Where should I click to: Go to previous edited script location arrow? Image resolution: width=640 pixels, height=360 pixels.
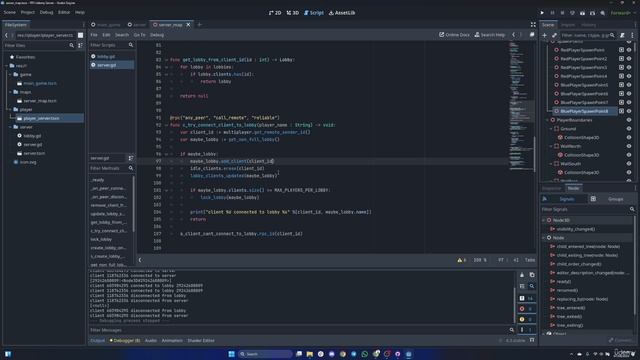coord(513,35)
